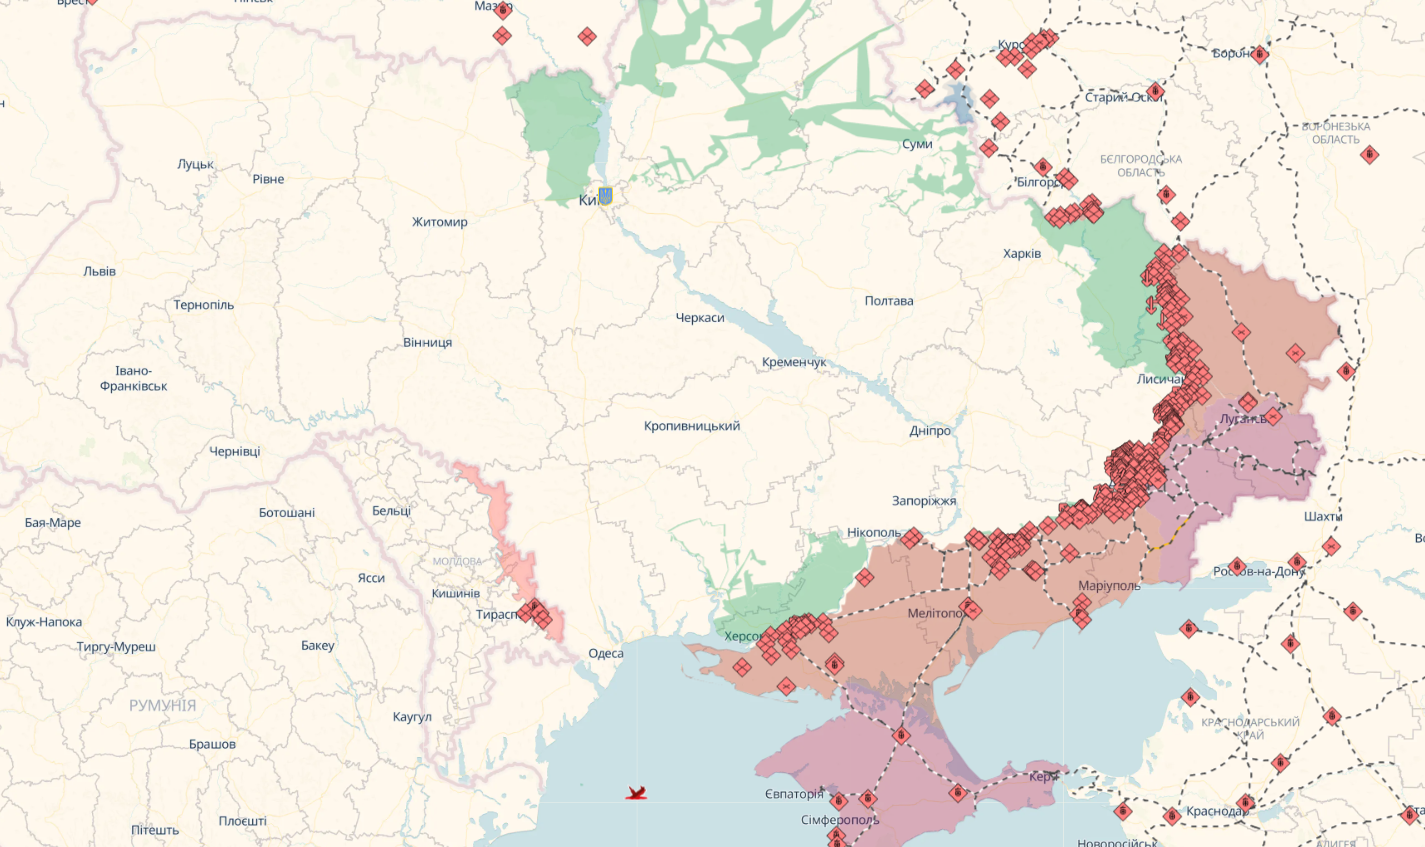Viewport: 1425px width, 847px height.
Task: Select marker immediately right of Євпаторія label
Action: (x=839, y=801)
